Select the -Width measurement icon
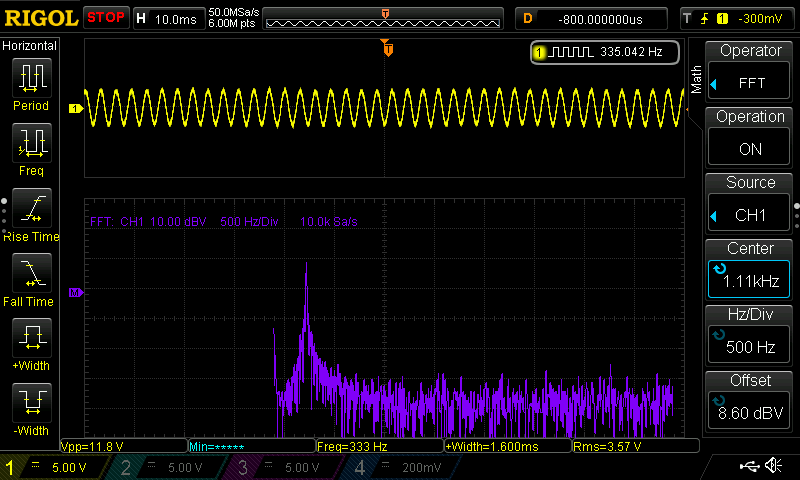This screenshot has height=480, width=800. [31, 409]
